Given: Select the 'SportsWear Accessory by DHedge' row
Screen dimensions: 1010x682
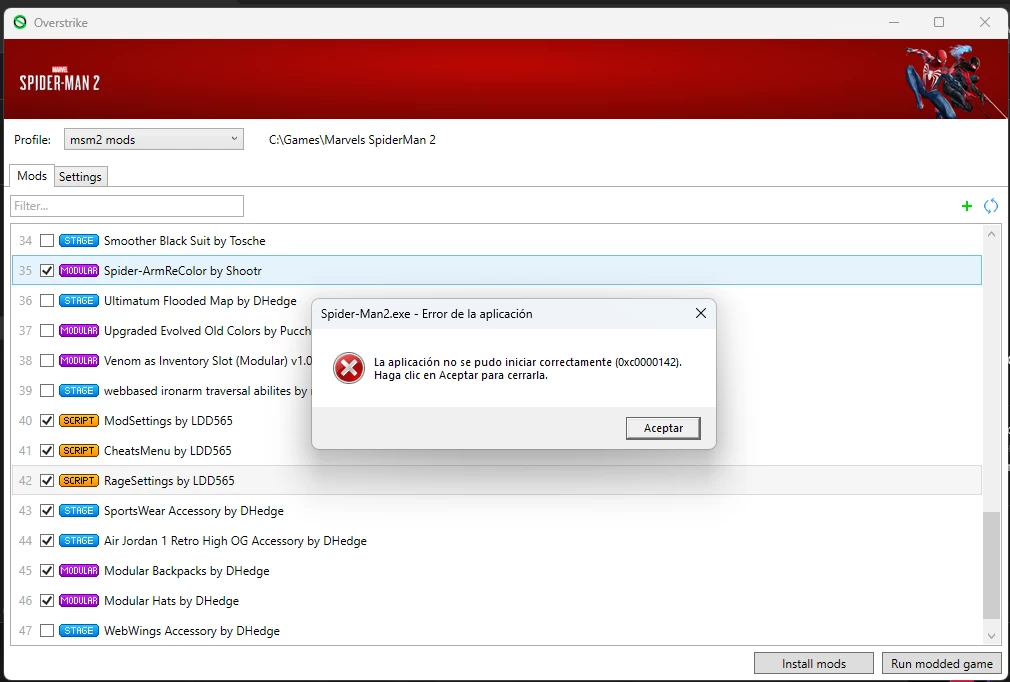Looking at the screenshot, I should click(x=497, y=511).
